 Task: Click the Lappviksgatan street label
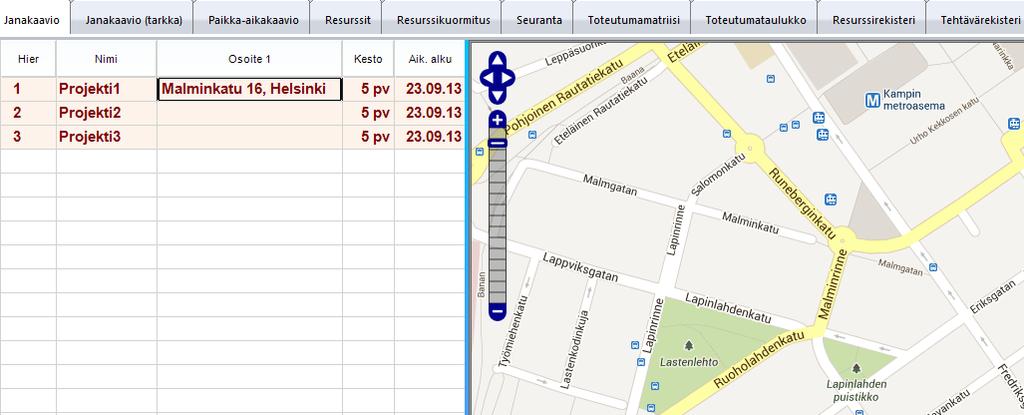tap(579, 268)
